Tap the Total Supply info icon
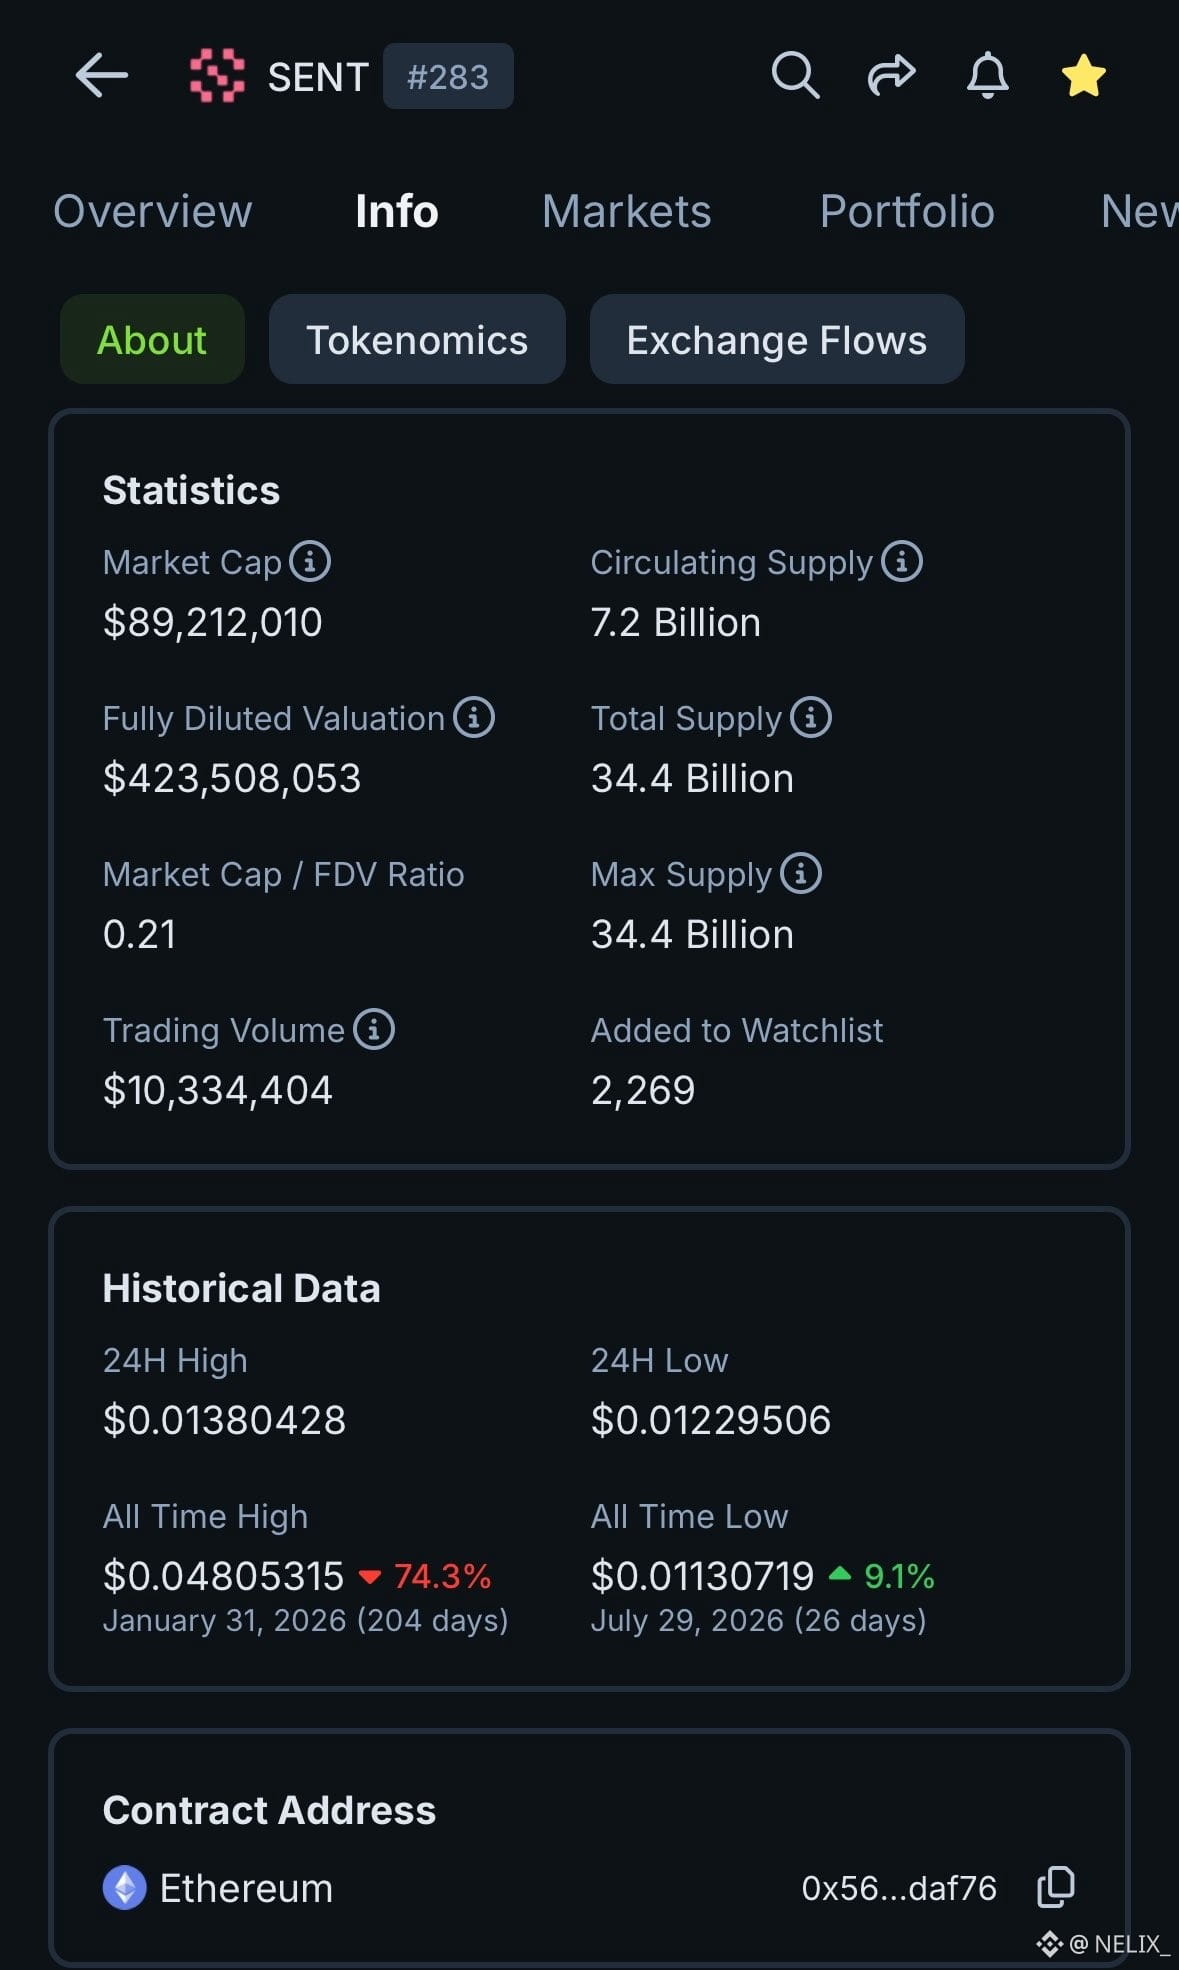1179x1970 pixels. click(811, 717)
